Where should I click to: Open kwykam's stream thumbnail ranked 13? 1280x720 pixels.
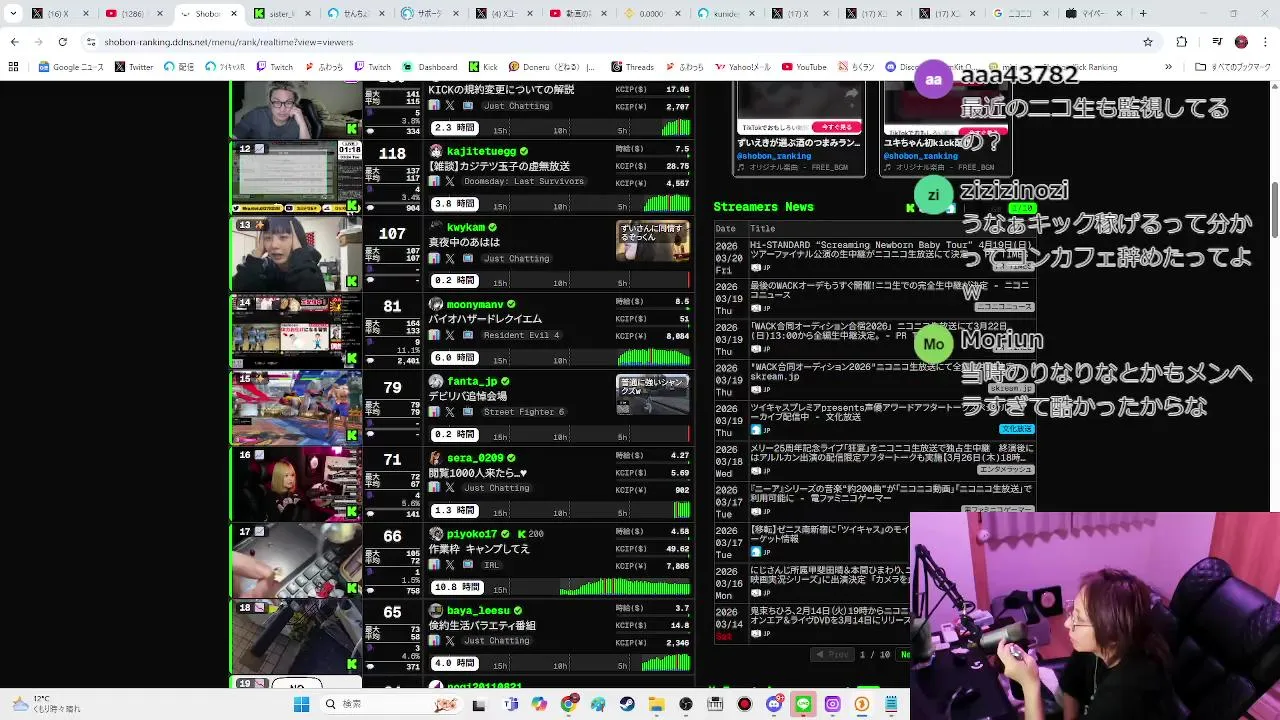(296, 254)
